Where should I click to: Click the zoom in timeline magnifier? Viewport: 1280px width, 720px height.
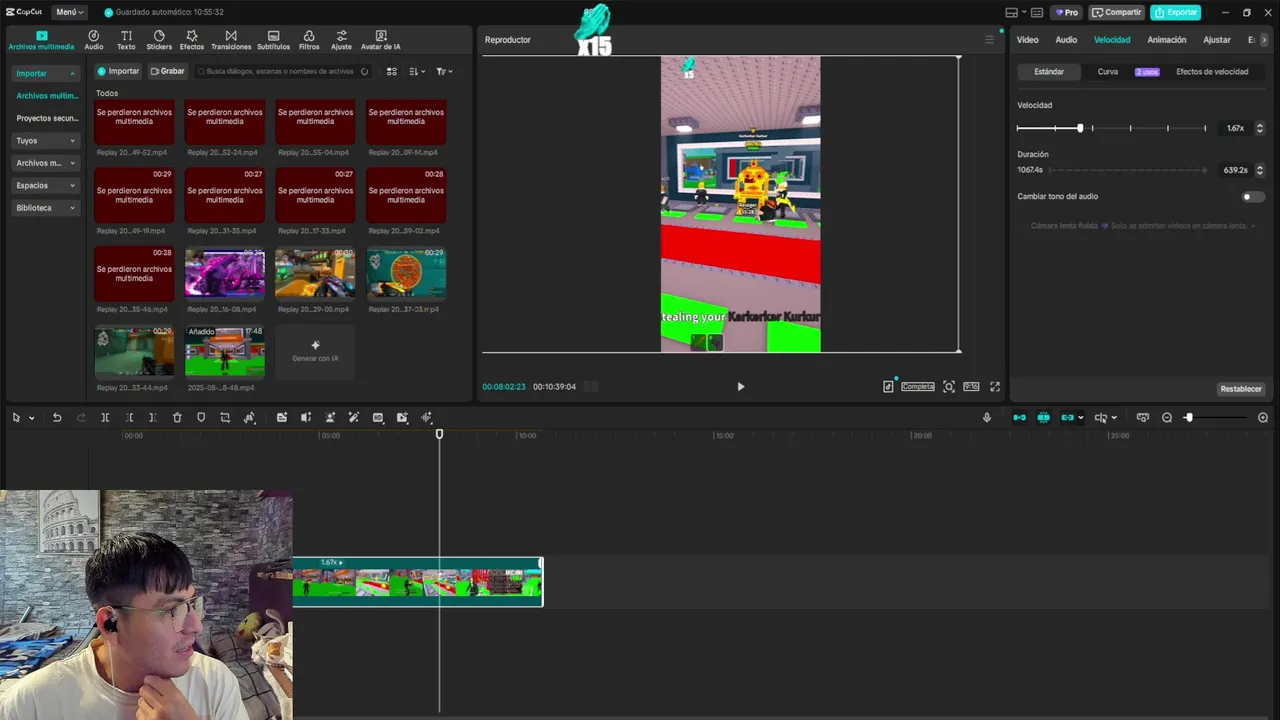pos(1263,417)
